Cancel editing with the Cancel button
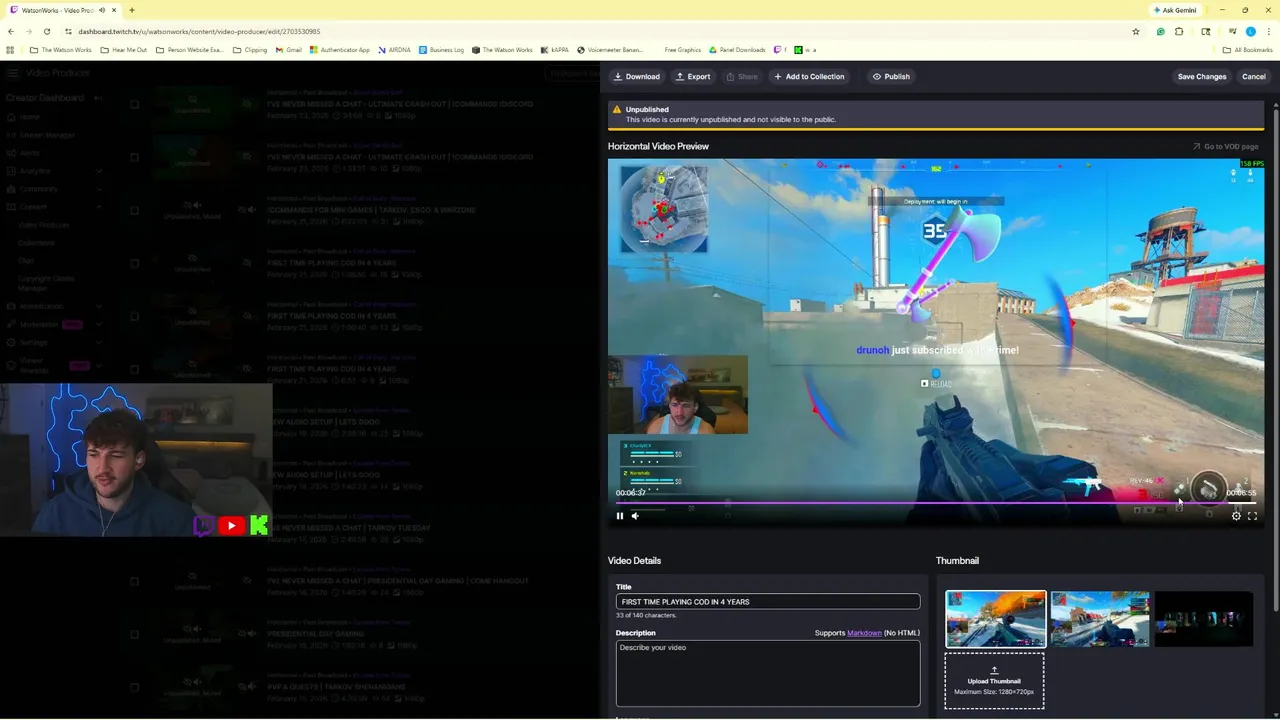 (1253, 76)
